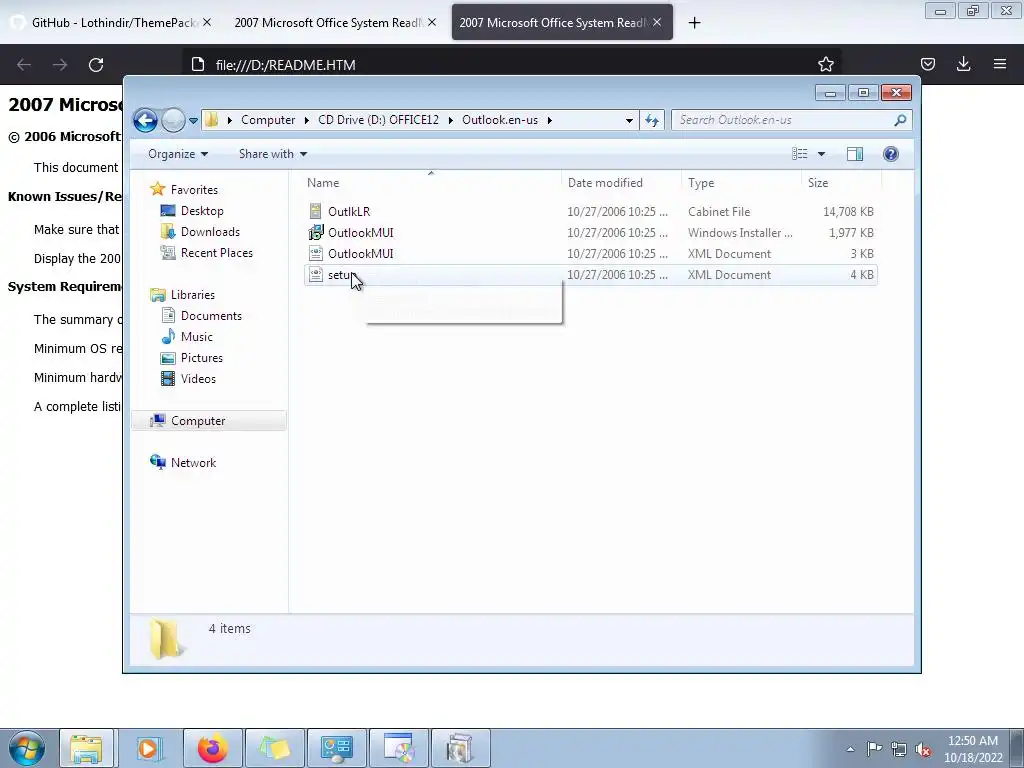This screenshot has width=1024, height=768.
Task: Click the 14,708 KB size cell
Action: click(848, 212)
